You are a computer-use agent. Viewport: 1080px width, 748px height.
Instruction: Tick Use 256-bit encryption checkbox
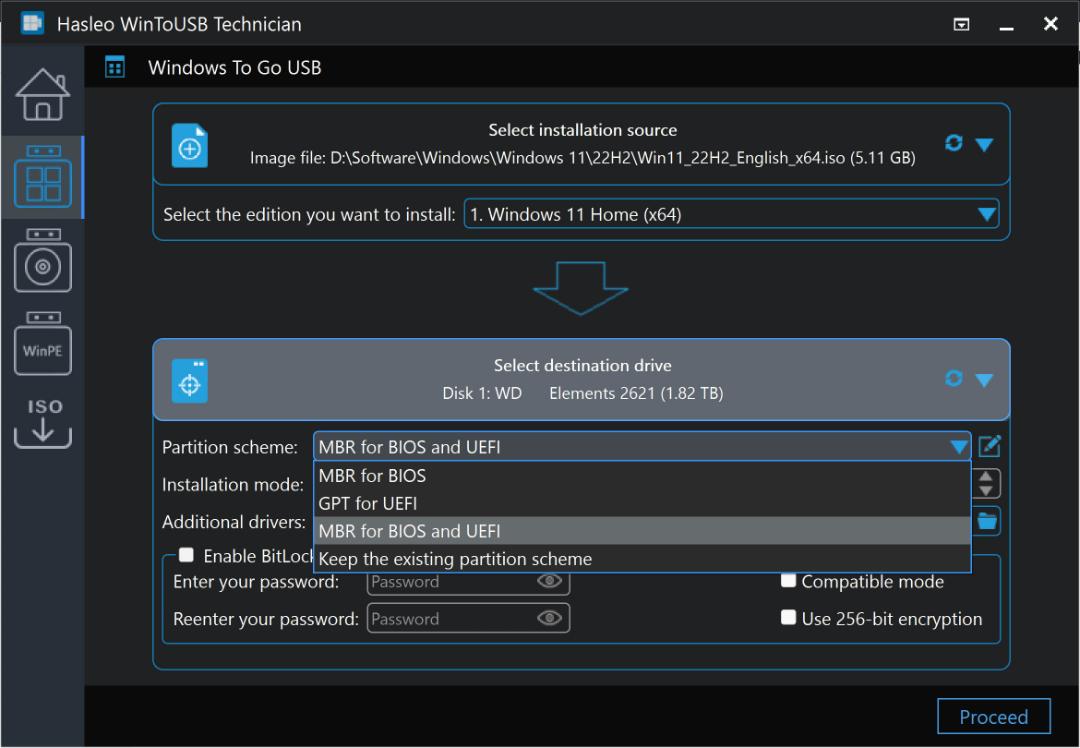(789, 617)
